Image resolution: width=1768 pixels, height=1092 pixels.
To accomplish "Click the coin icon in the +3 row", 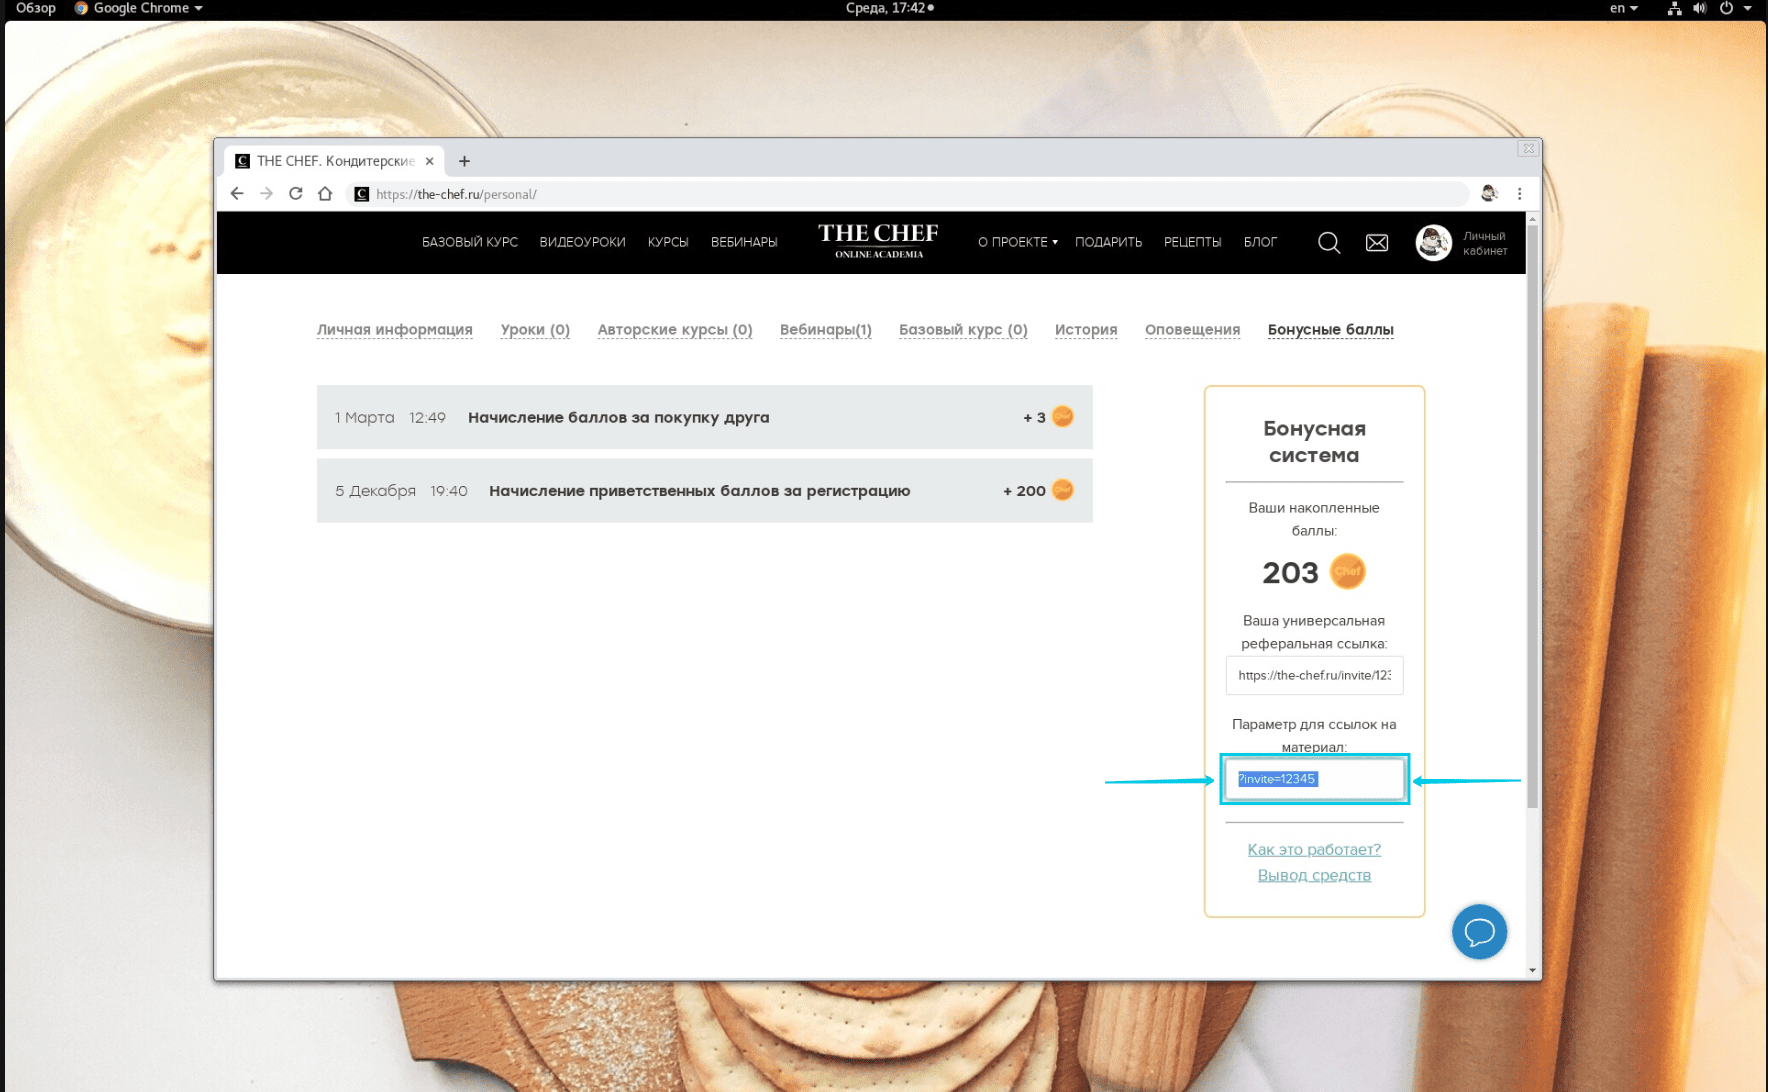I will click(1063, 417).
